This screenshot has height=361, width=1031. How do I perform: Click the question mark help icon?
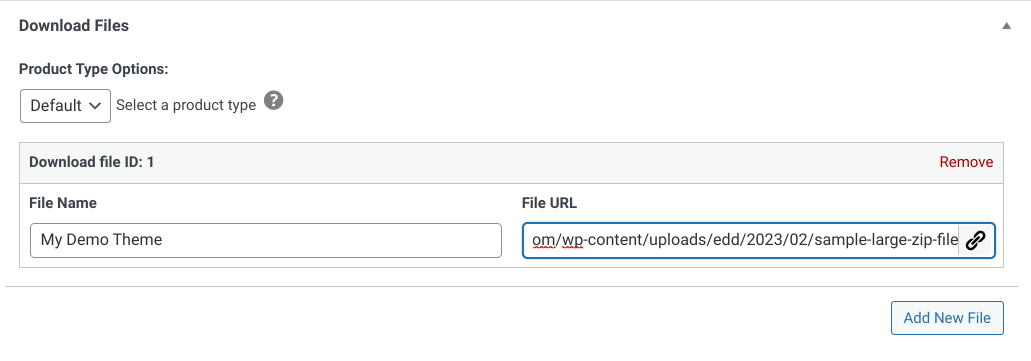click(x=274, y=101)
